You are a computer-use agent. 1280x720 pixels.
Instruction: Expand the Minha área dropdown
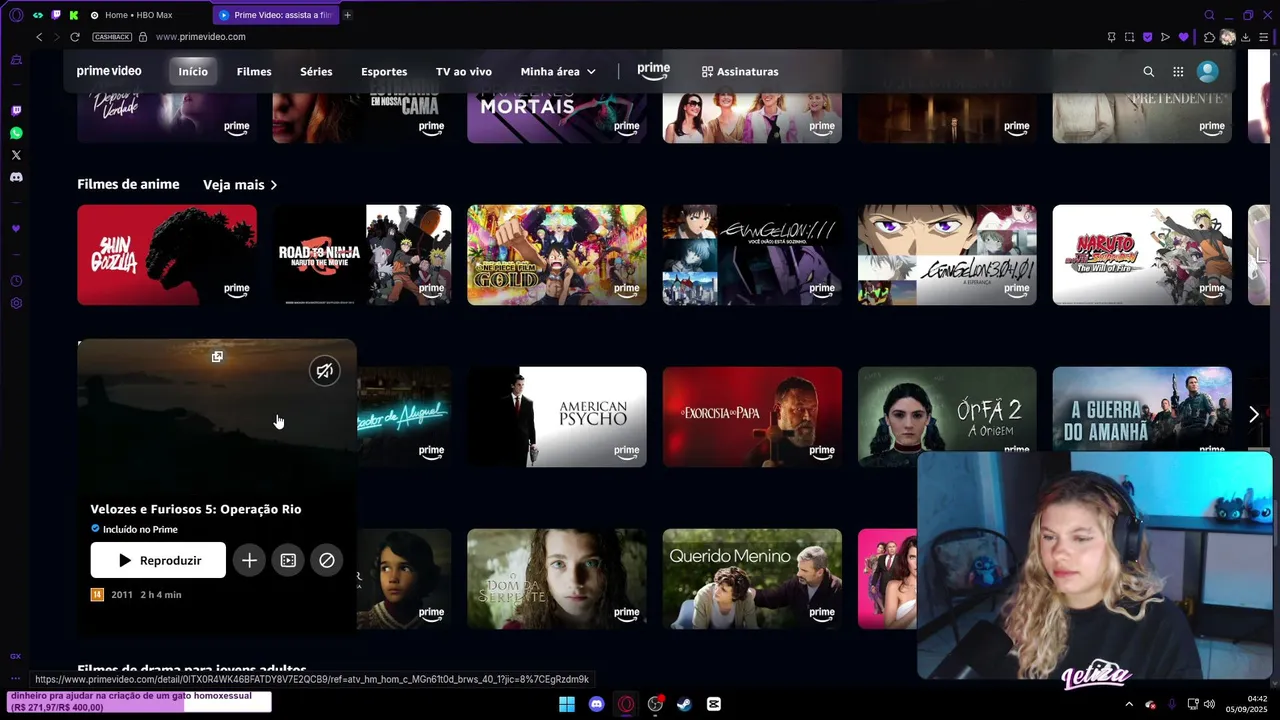558,72
